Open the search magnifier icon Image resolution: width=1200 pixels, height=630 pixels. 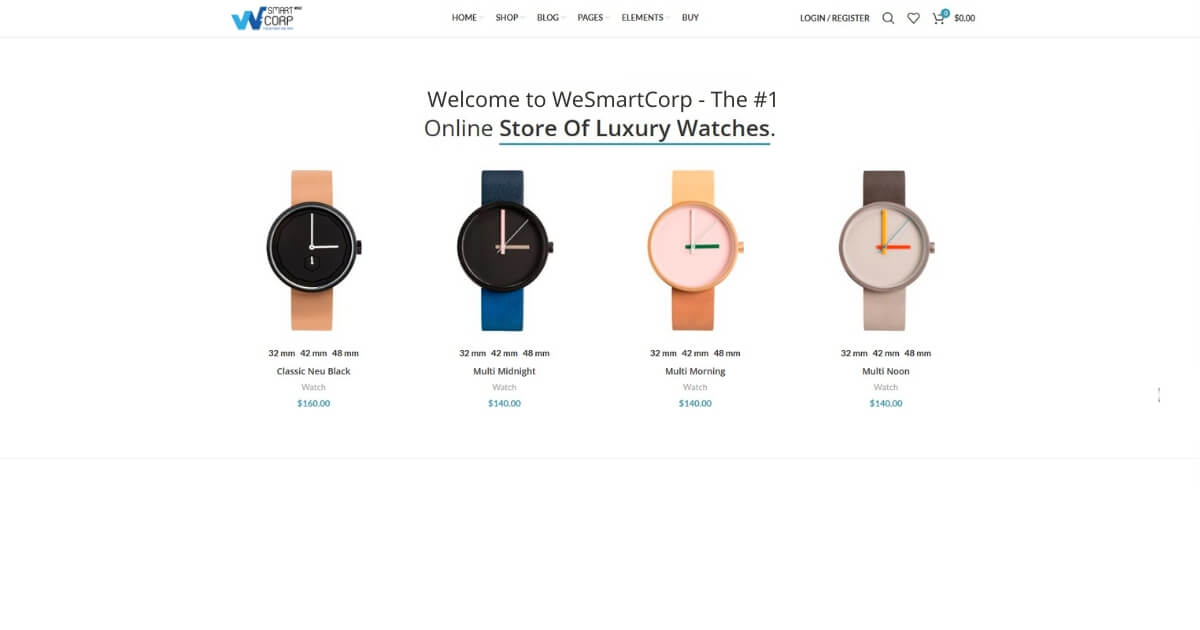tap(888, 18)
